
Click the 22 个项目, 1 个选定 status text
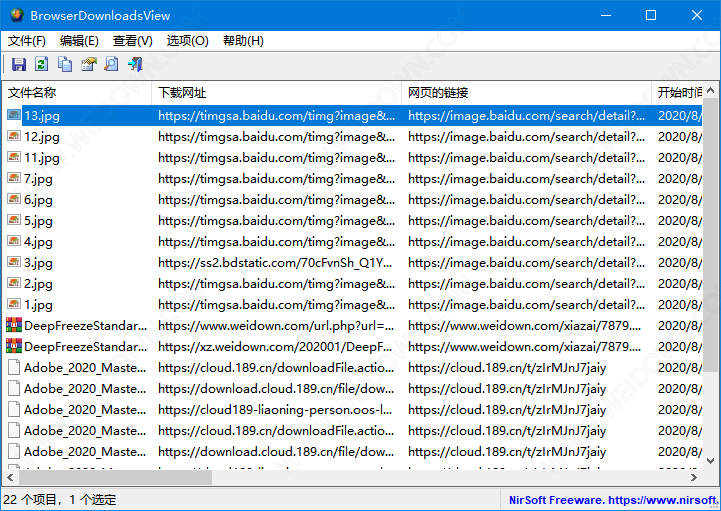tap(60, 500)
